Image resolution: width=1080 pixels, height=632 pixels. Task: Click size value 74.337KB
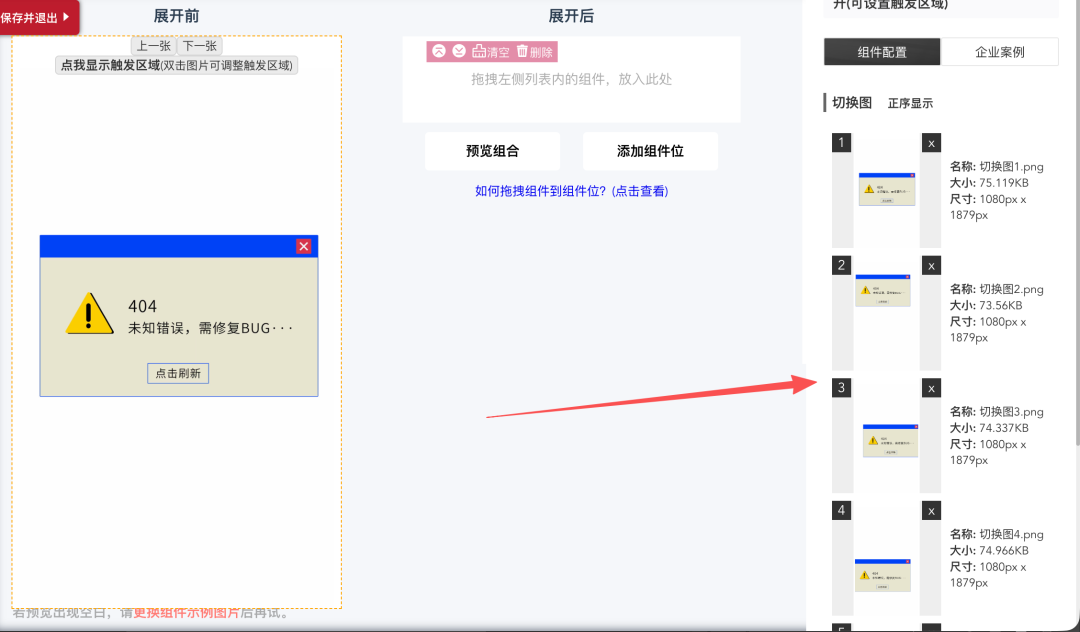1004,428
